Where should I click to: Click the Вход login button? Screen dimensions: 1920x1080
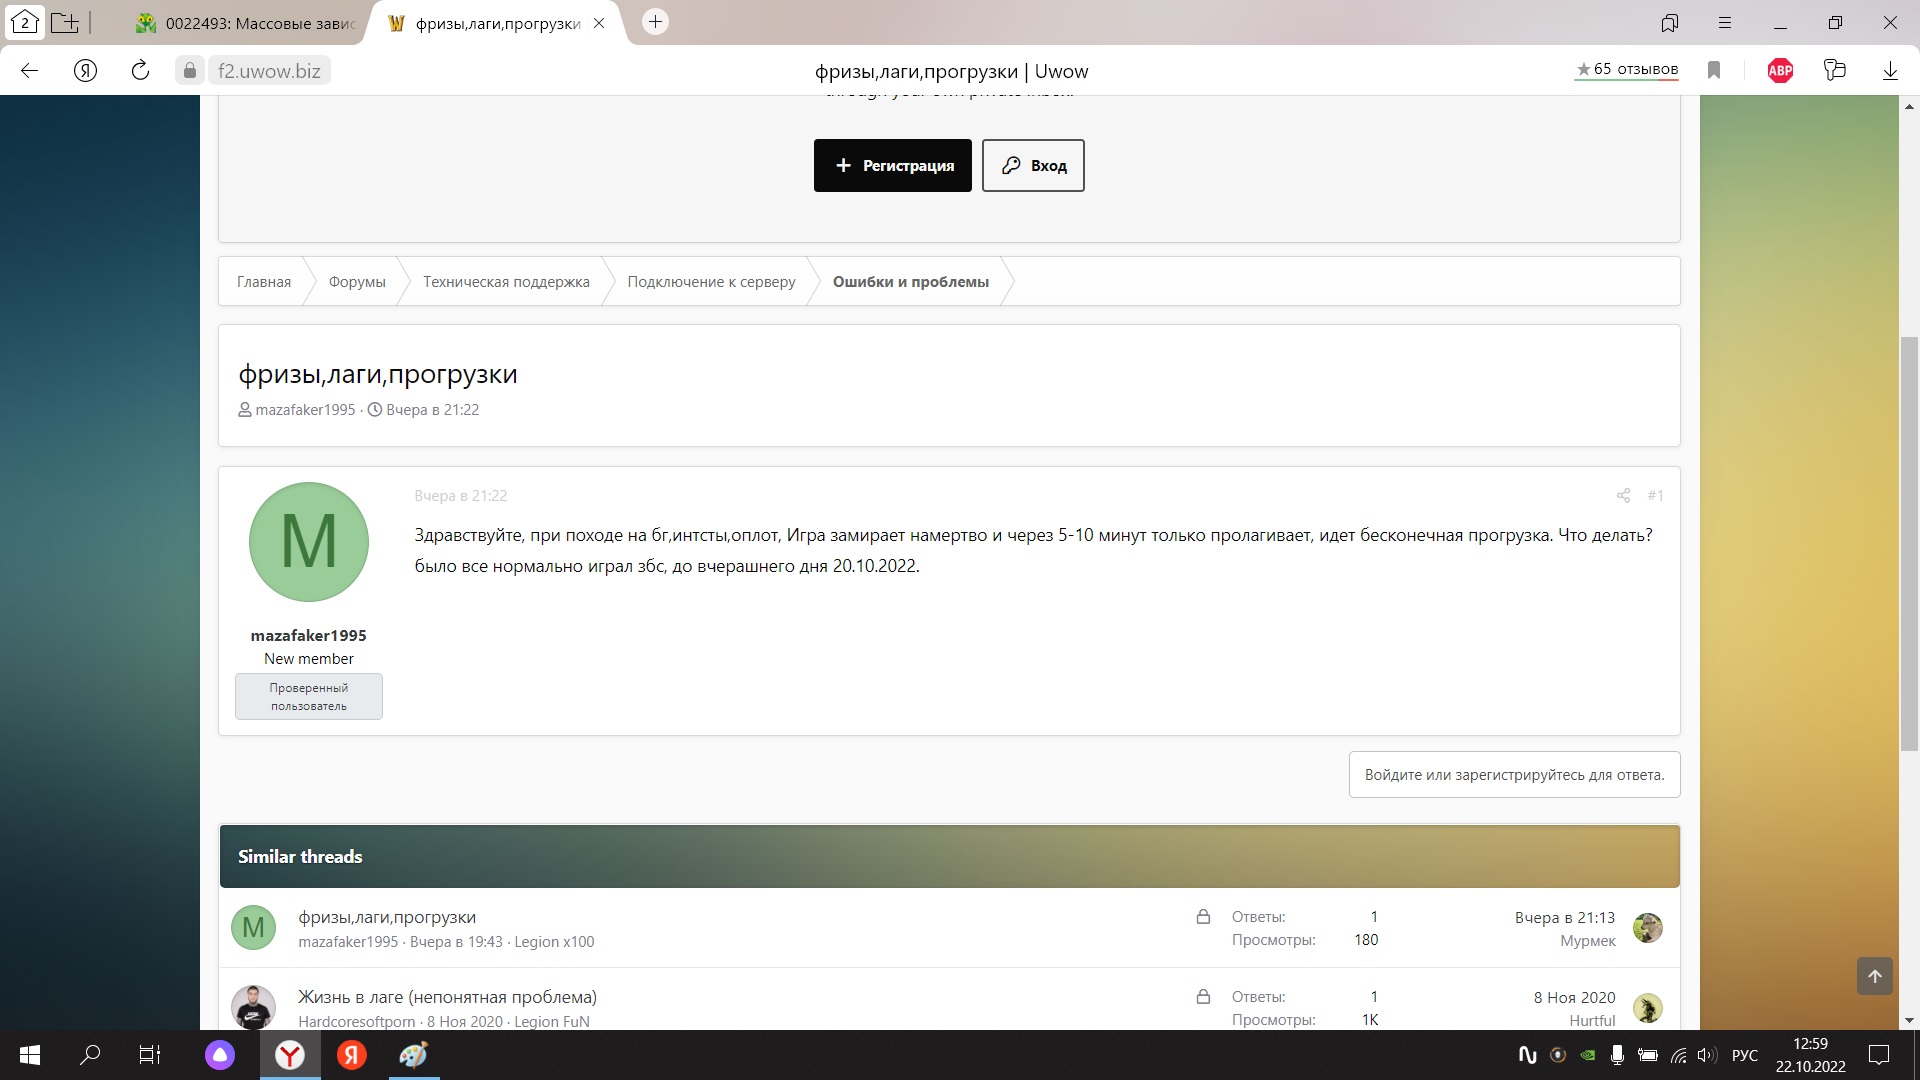click(x=1033, y=166)
